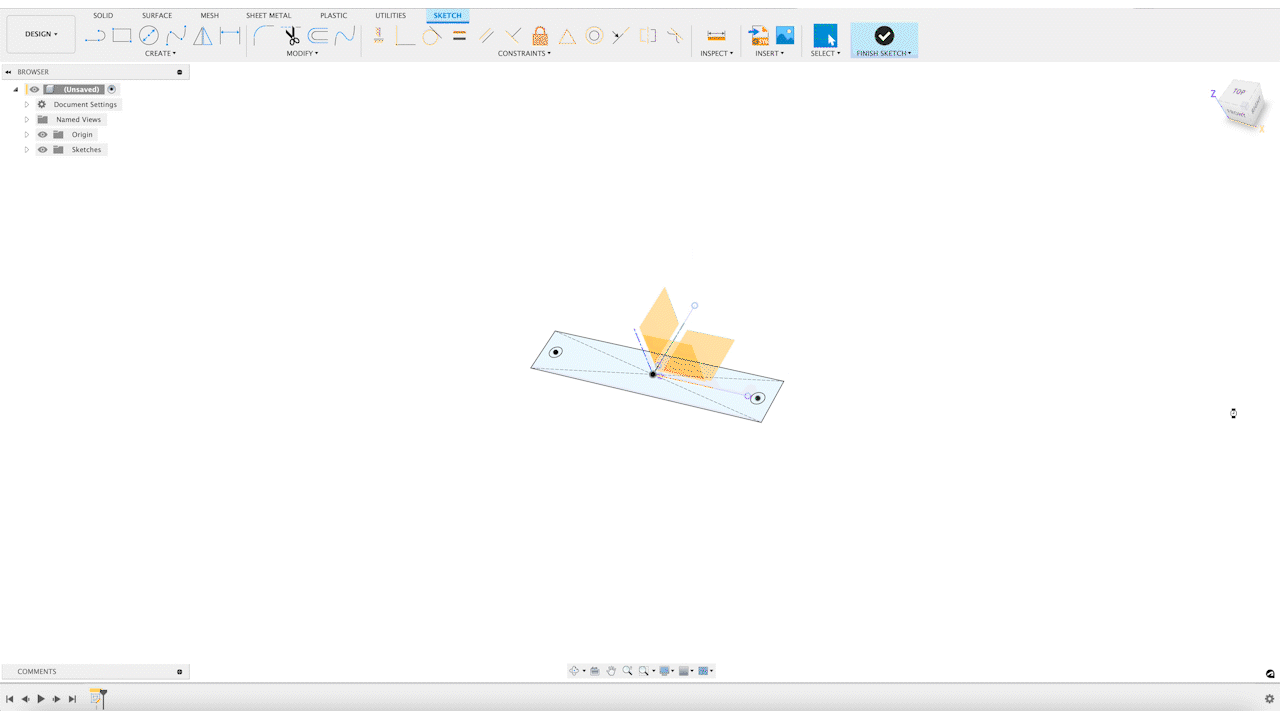Click the Insert Canvas image icon
This screenshot has width=1280, height=720.
pos(785,36)
